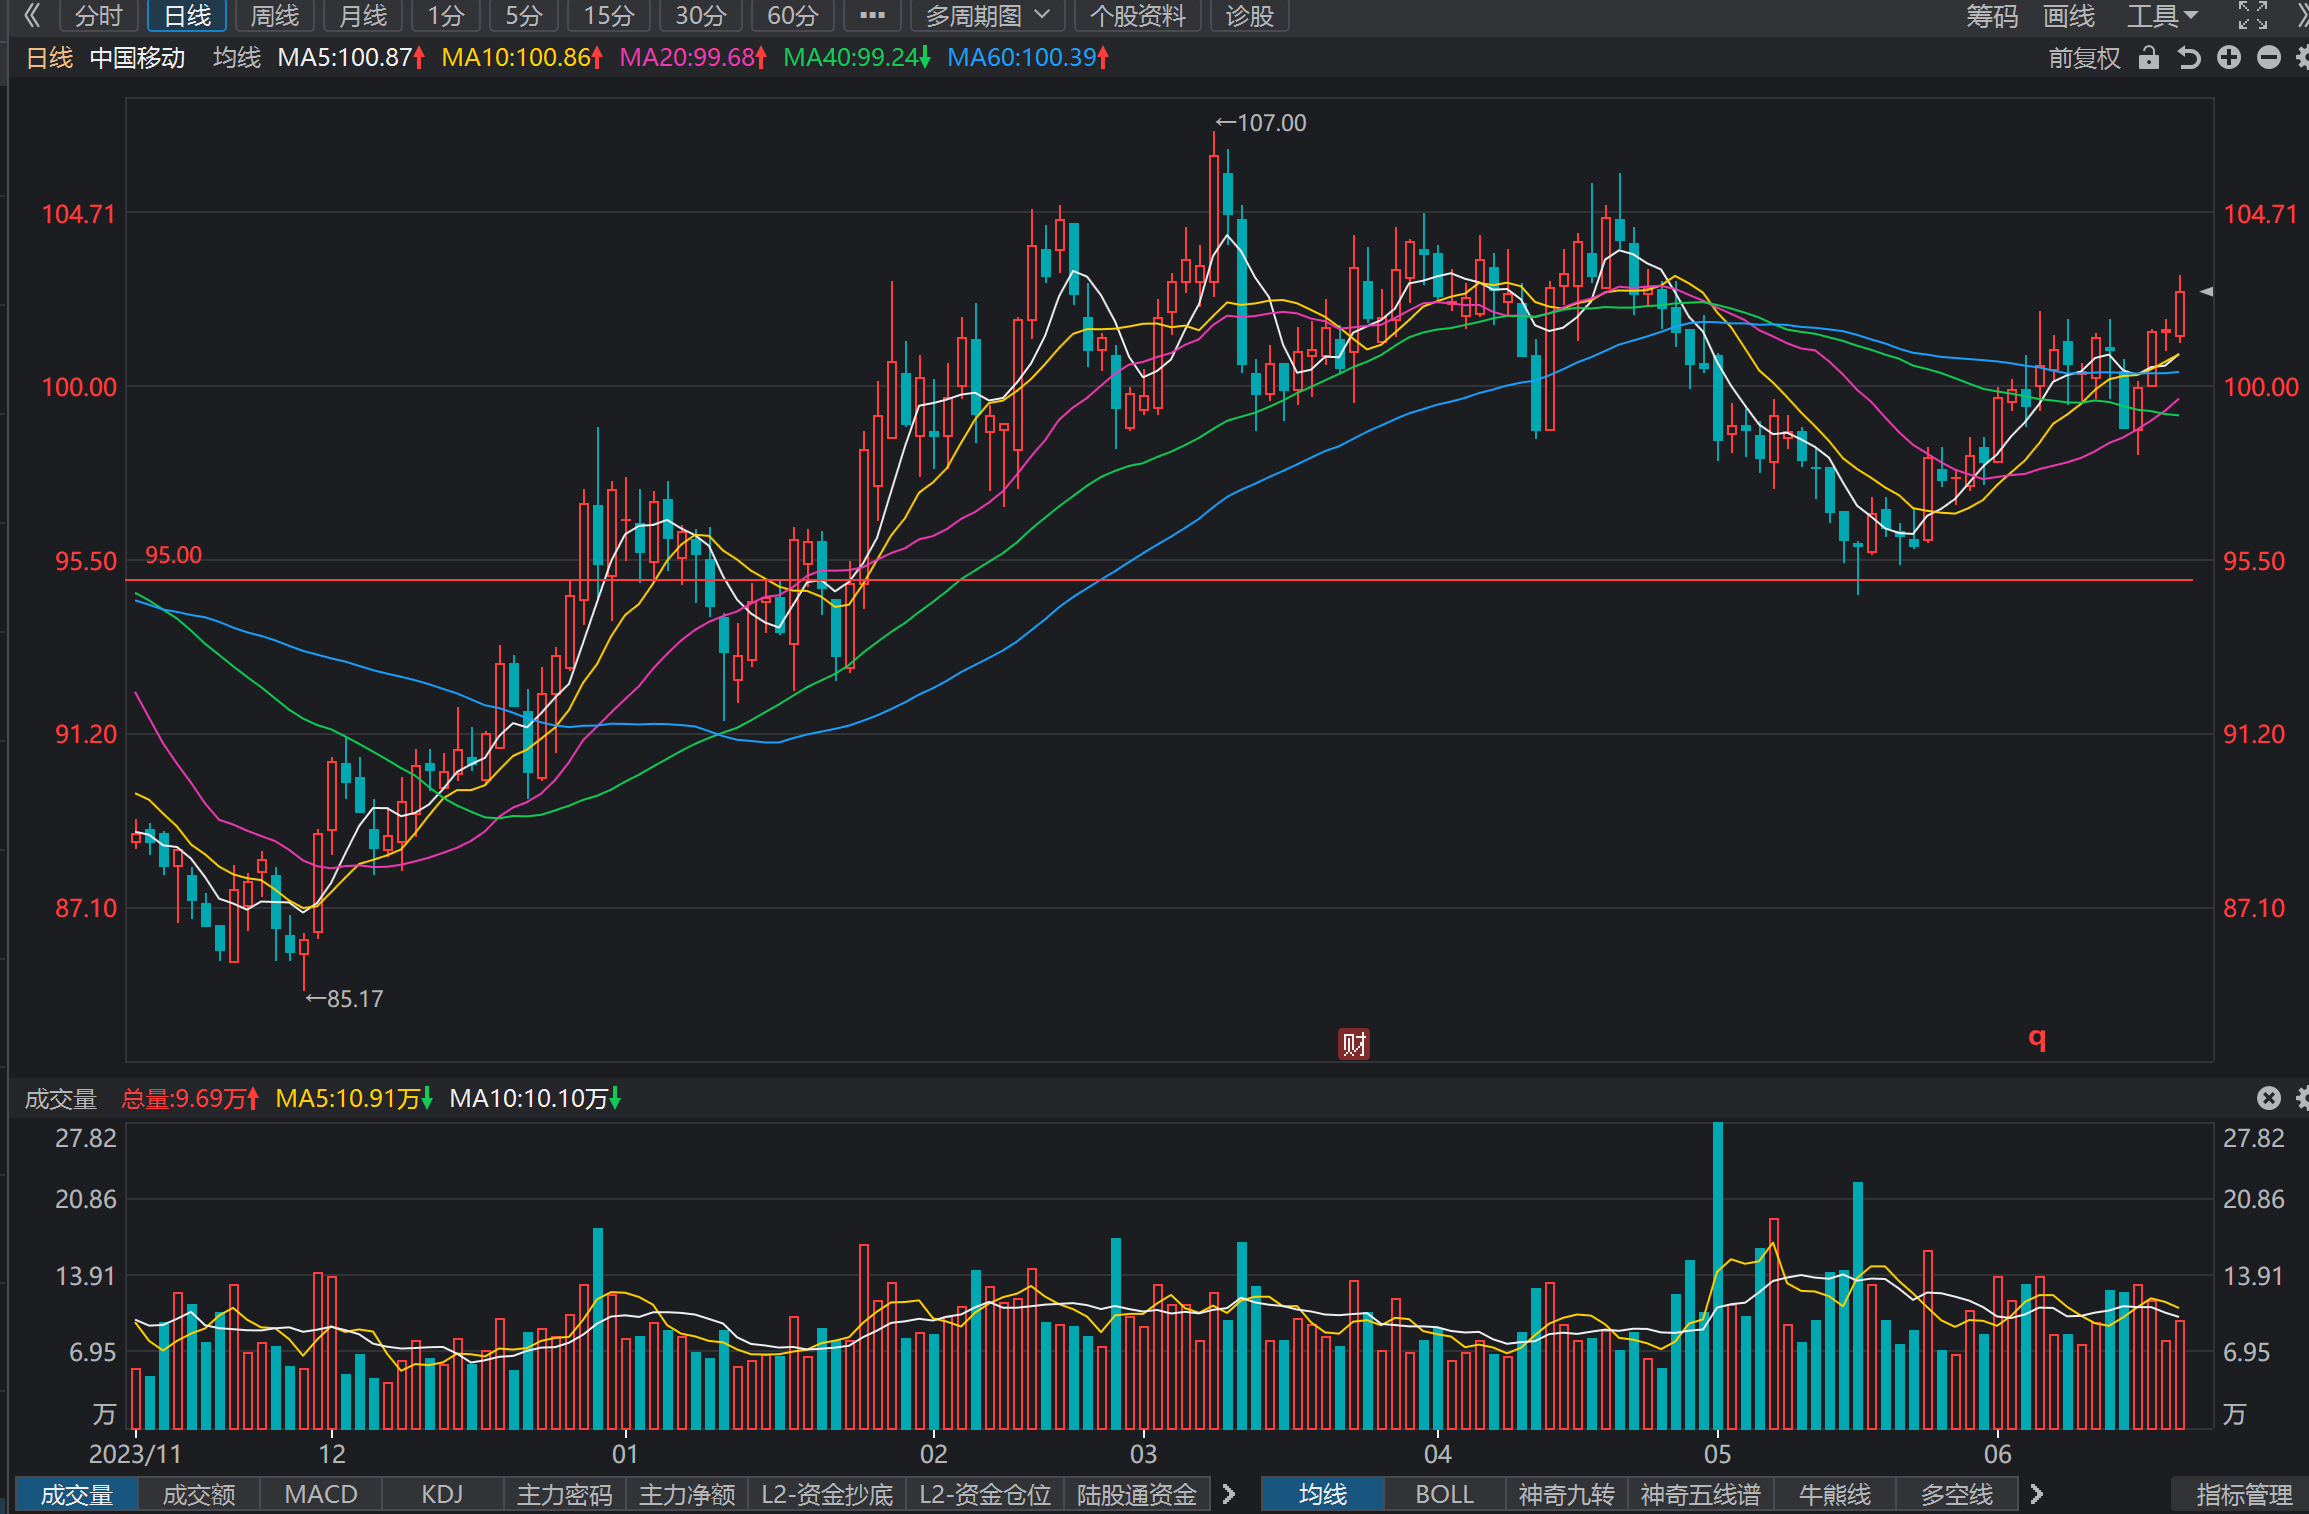Click volume 总量:9.69万 label

pos(190,1099)
